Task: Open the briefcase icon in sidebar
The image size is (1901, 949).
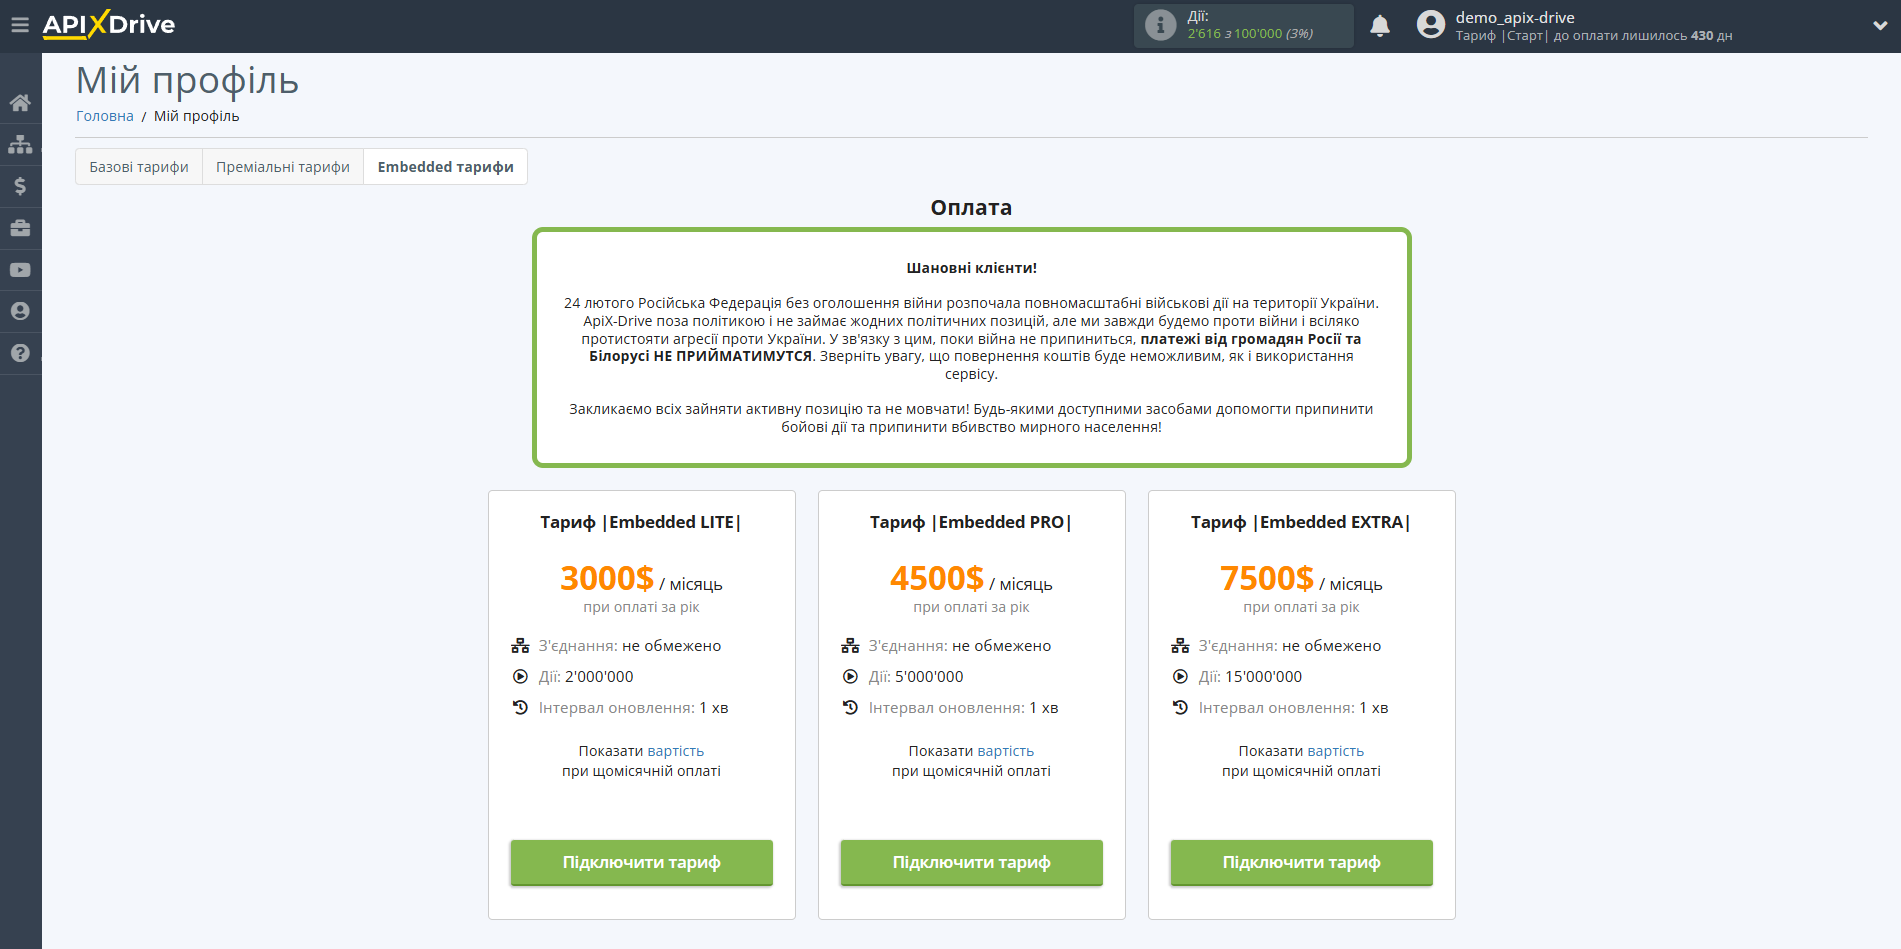Action: click(x=20, y=228)
